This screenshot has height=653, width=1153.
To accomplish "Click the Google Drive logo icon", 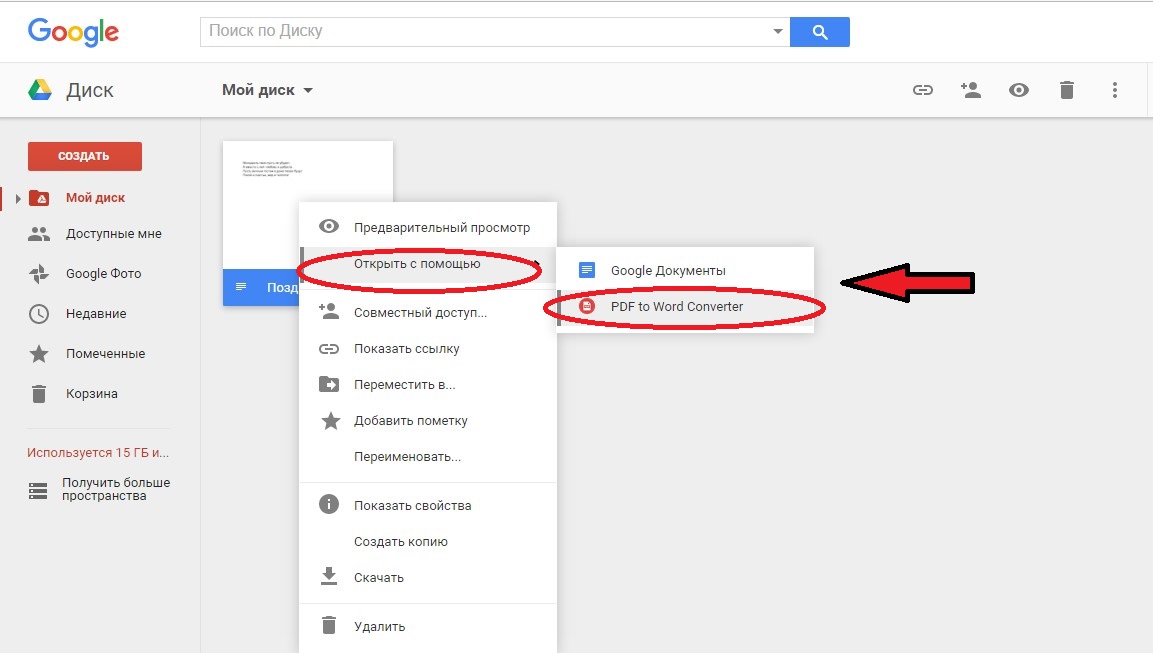I will pyautogui.click(x=40, y=90).
